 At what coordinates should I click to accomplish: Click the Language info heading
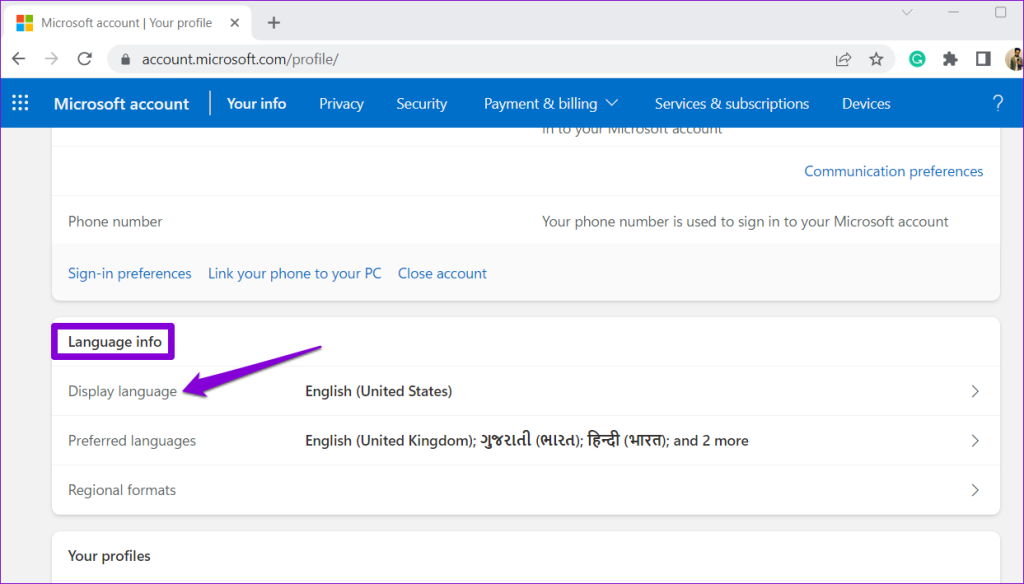click(114, 342)
